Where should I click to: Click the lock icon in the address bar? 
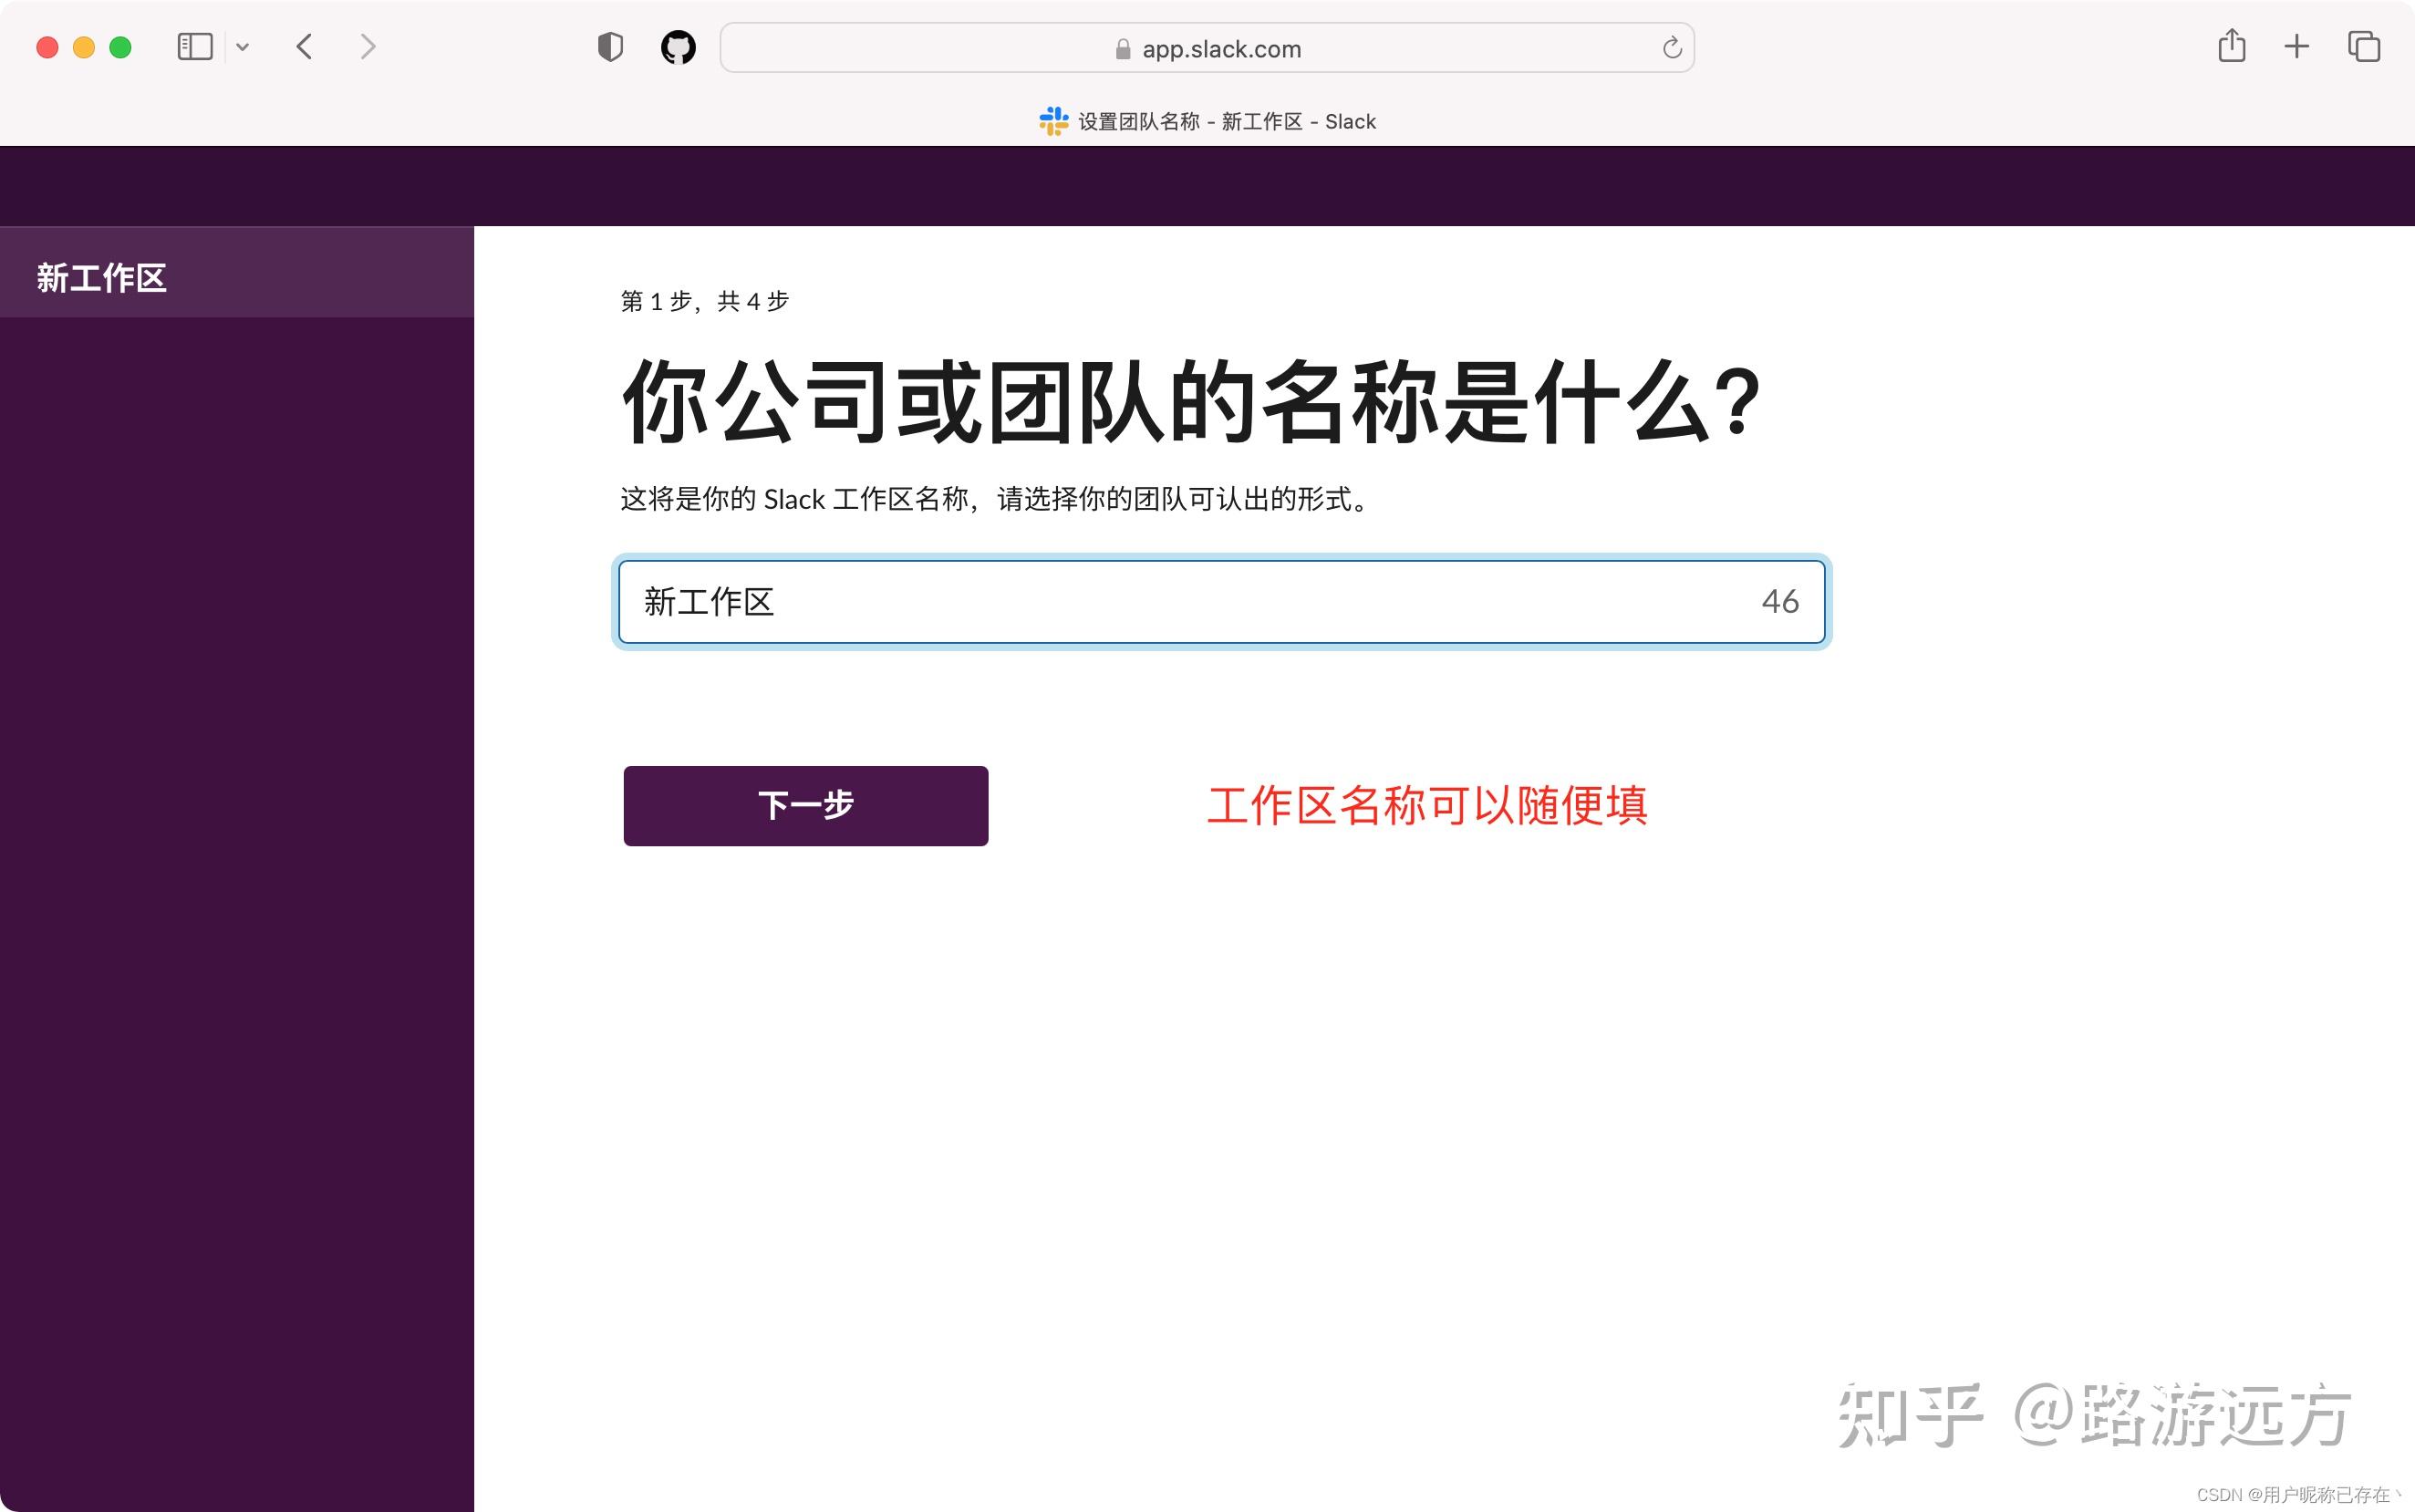tap(1122, 49)
